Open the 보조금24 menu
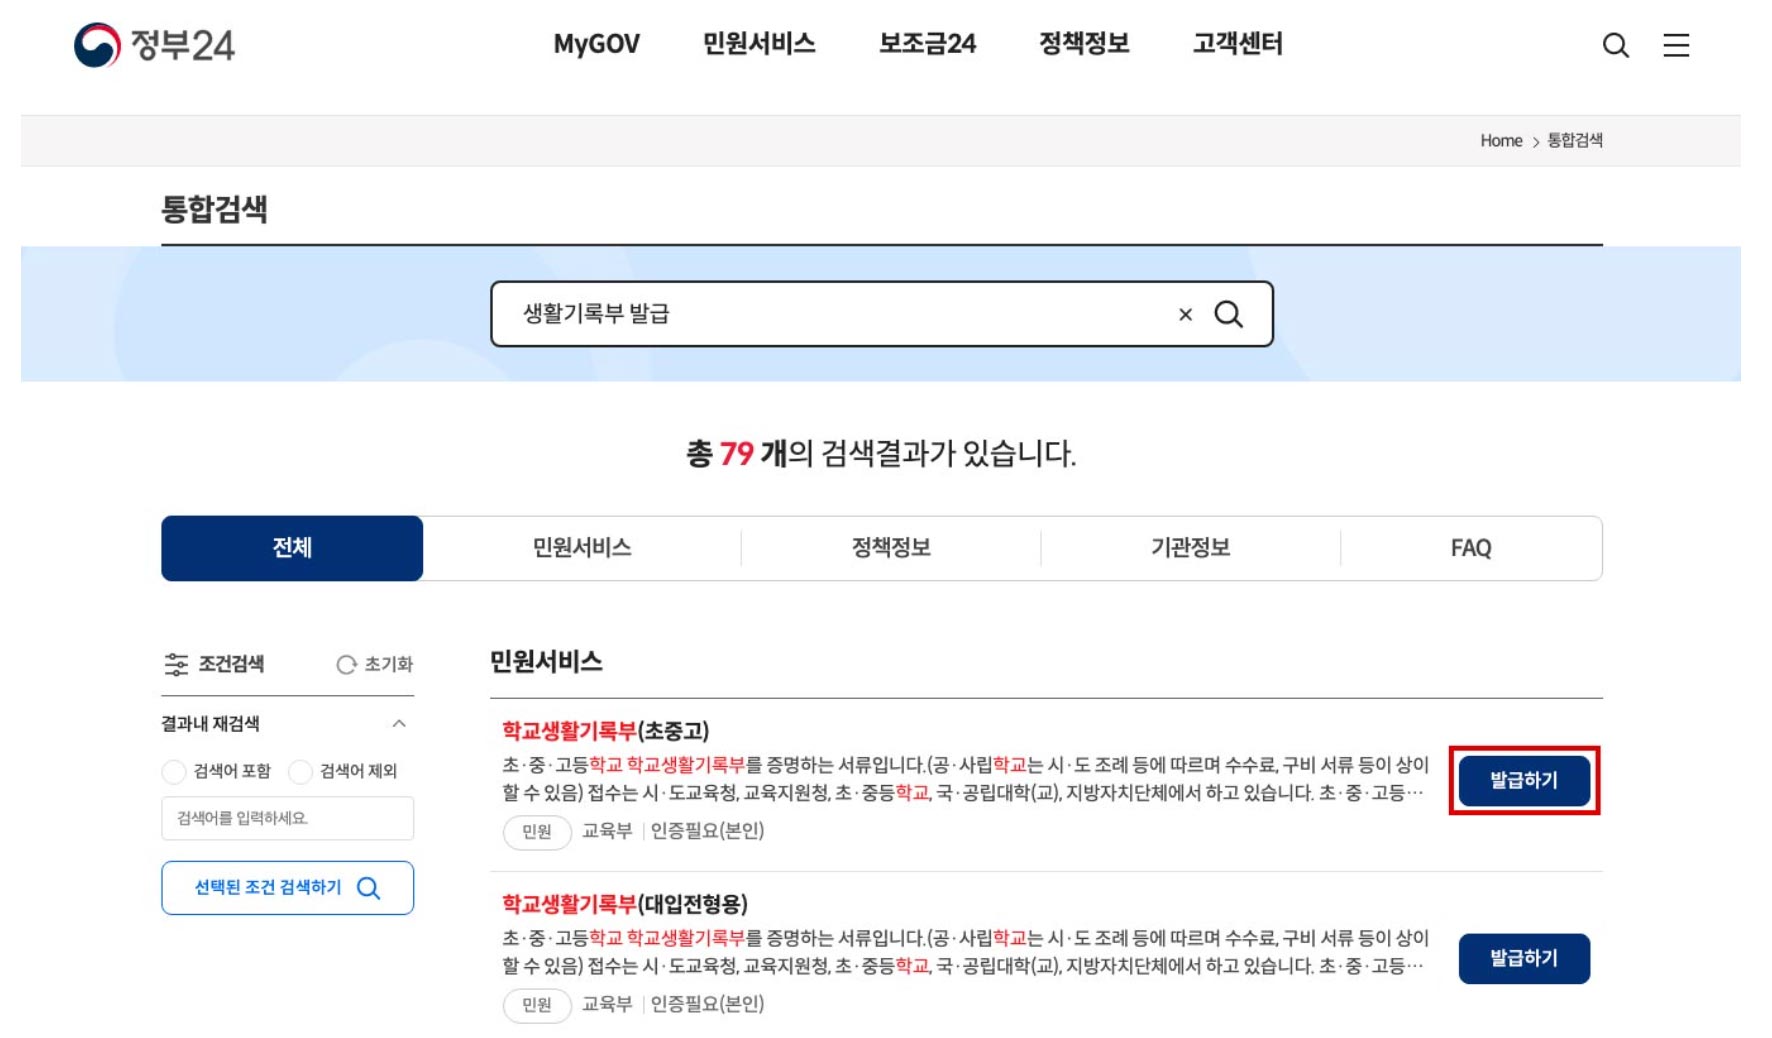The image size is (1772, 1038). (x=928, y=44)
